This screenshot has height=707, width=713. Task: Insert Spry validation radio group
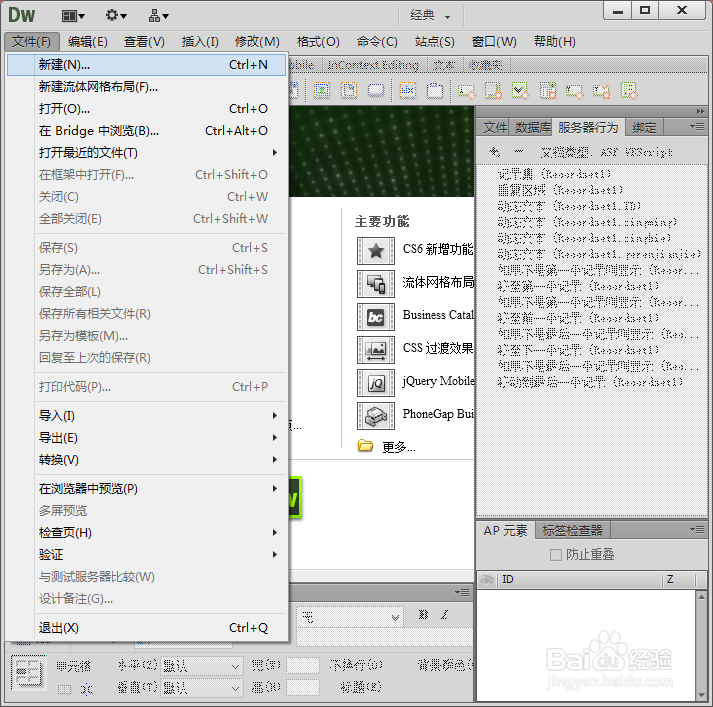629,91
